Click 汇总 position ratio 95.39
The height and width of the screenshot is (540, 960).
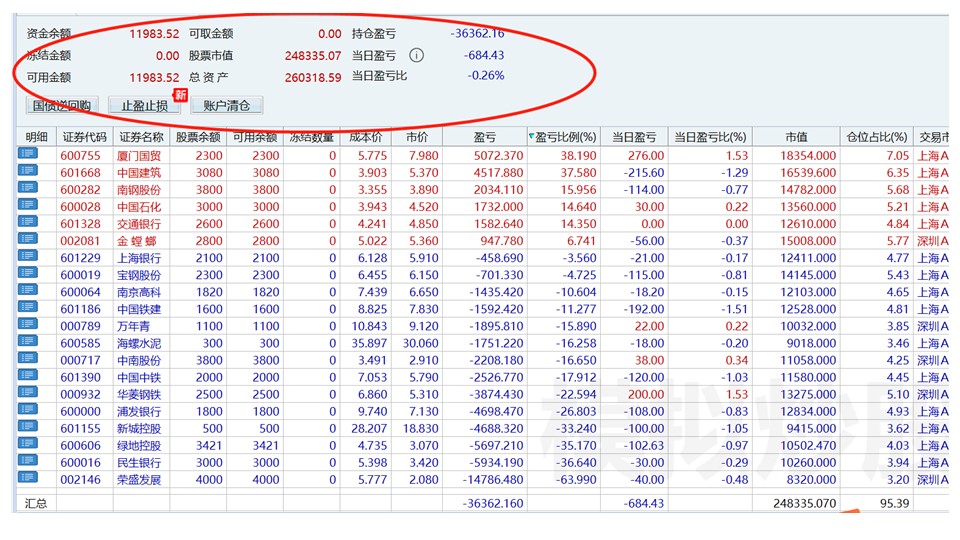click(x=894, y=503)
